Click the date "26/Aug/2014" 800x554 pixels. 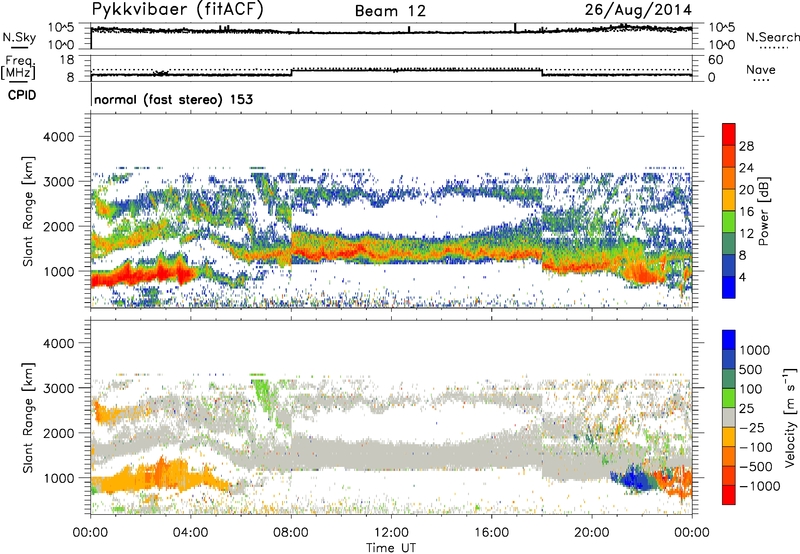point(638,10)
